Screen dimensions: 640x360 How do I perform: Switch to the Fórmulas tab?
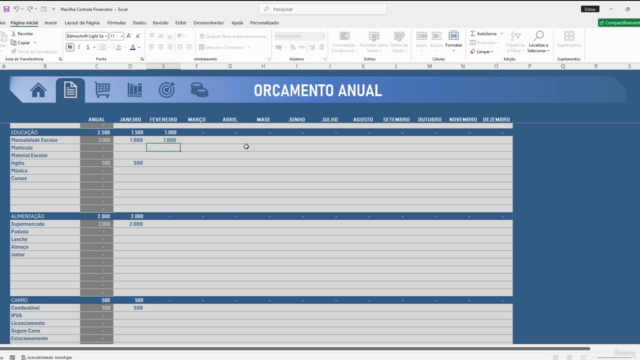tap(116, 23)
